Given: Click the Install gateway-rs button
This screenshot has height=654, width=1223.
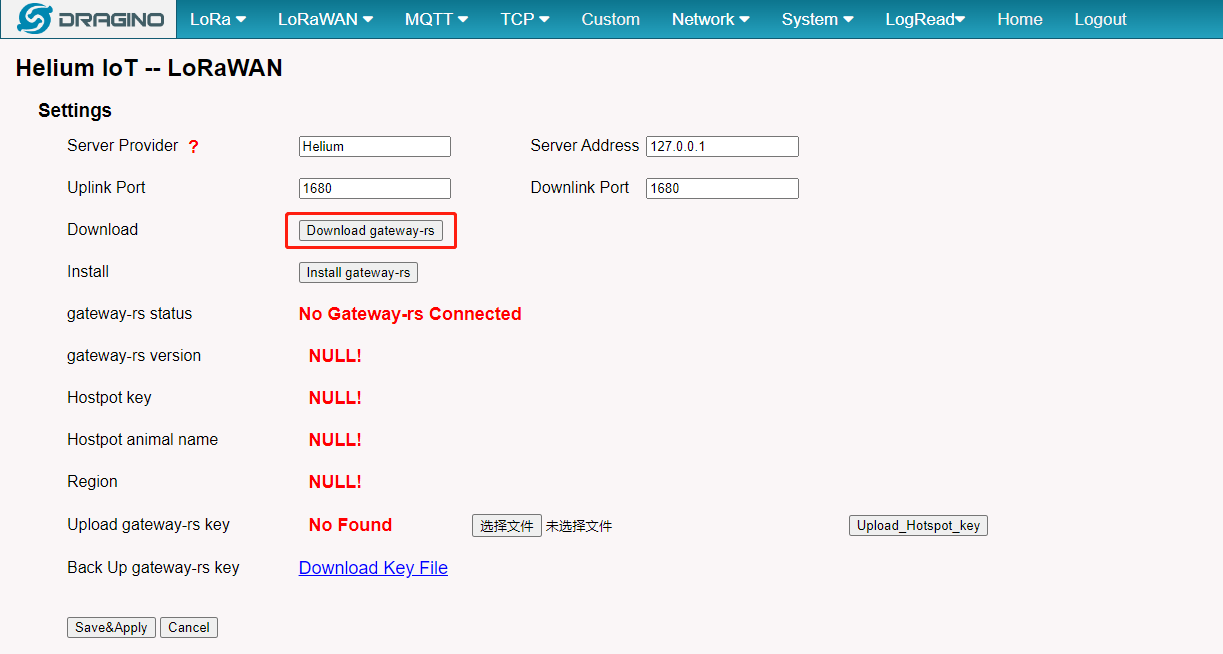Looking at the screenshot, I should point(358,272).
